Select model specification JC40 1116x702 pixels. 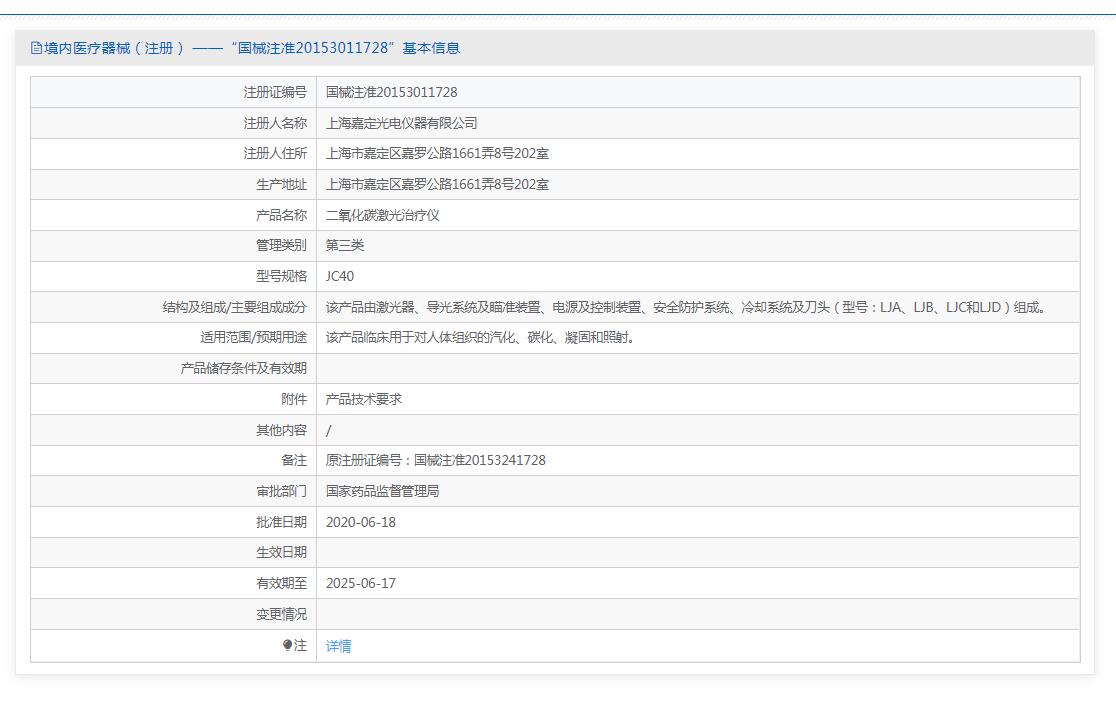[x=340, y=277]
